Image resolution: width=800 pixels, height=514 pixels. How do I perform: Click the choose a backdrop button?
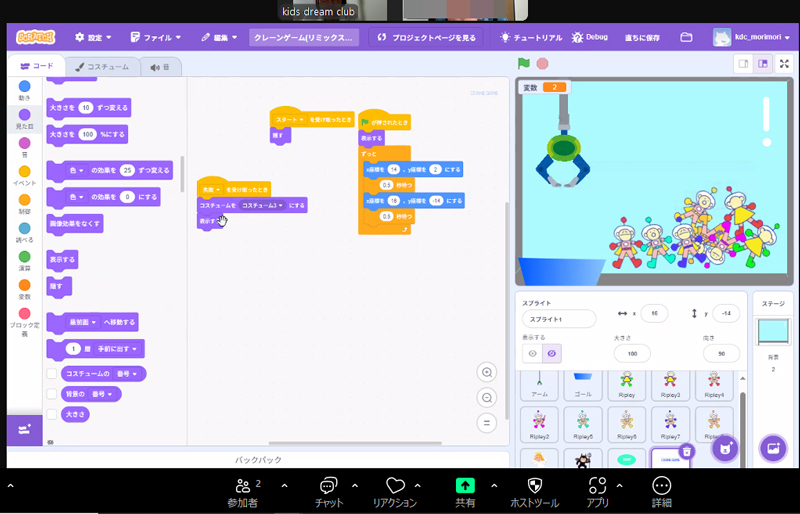pos(773,449)
